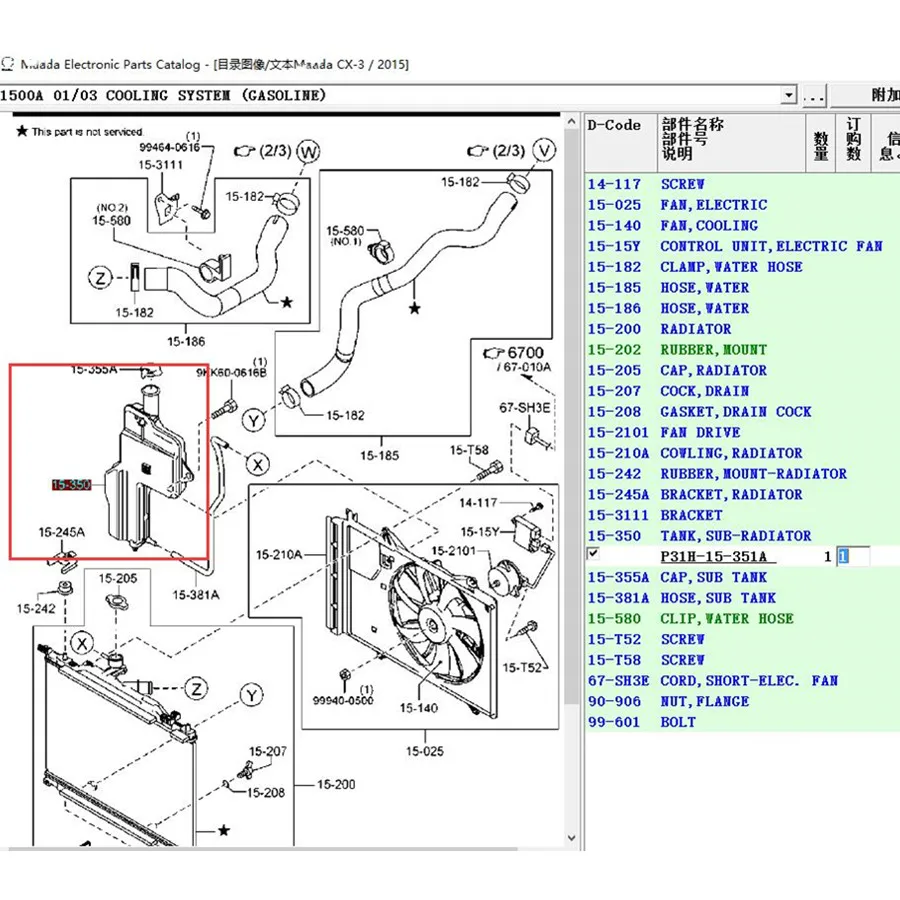
Task: Select the 15-T52 SCREW row
Action: click(x=742, y=639)
